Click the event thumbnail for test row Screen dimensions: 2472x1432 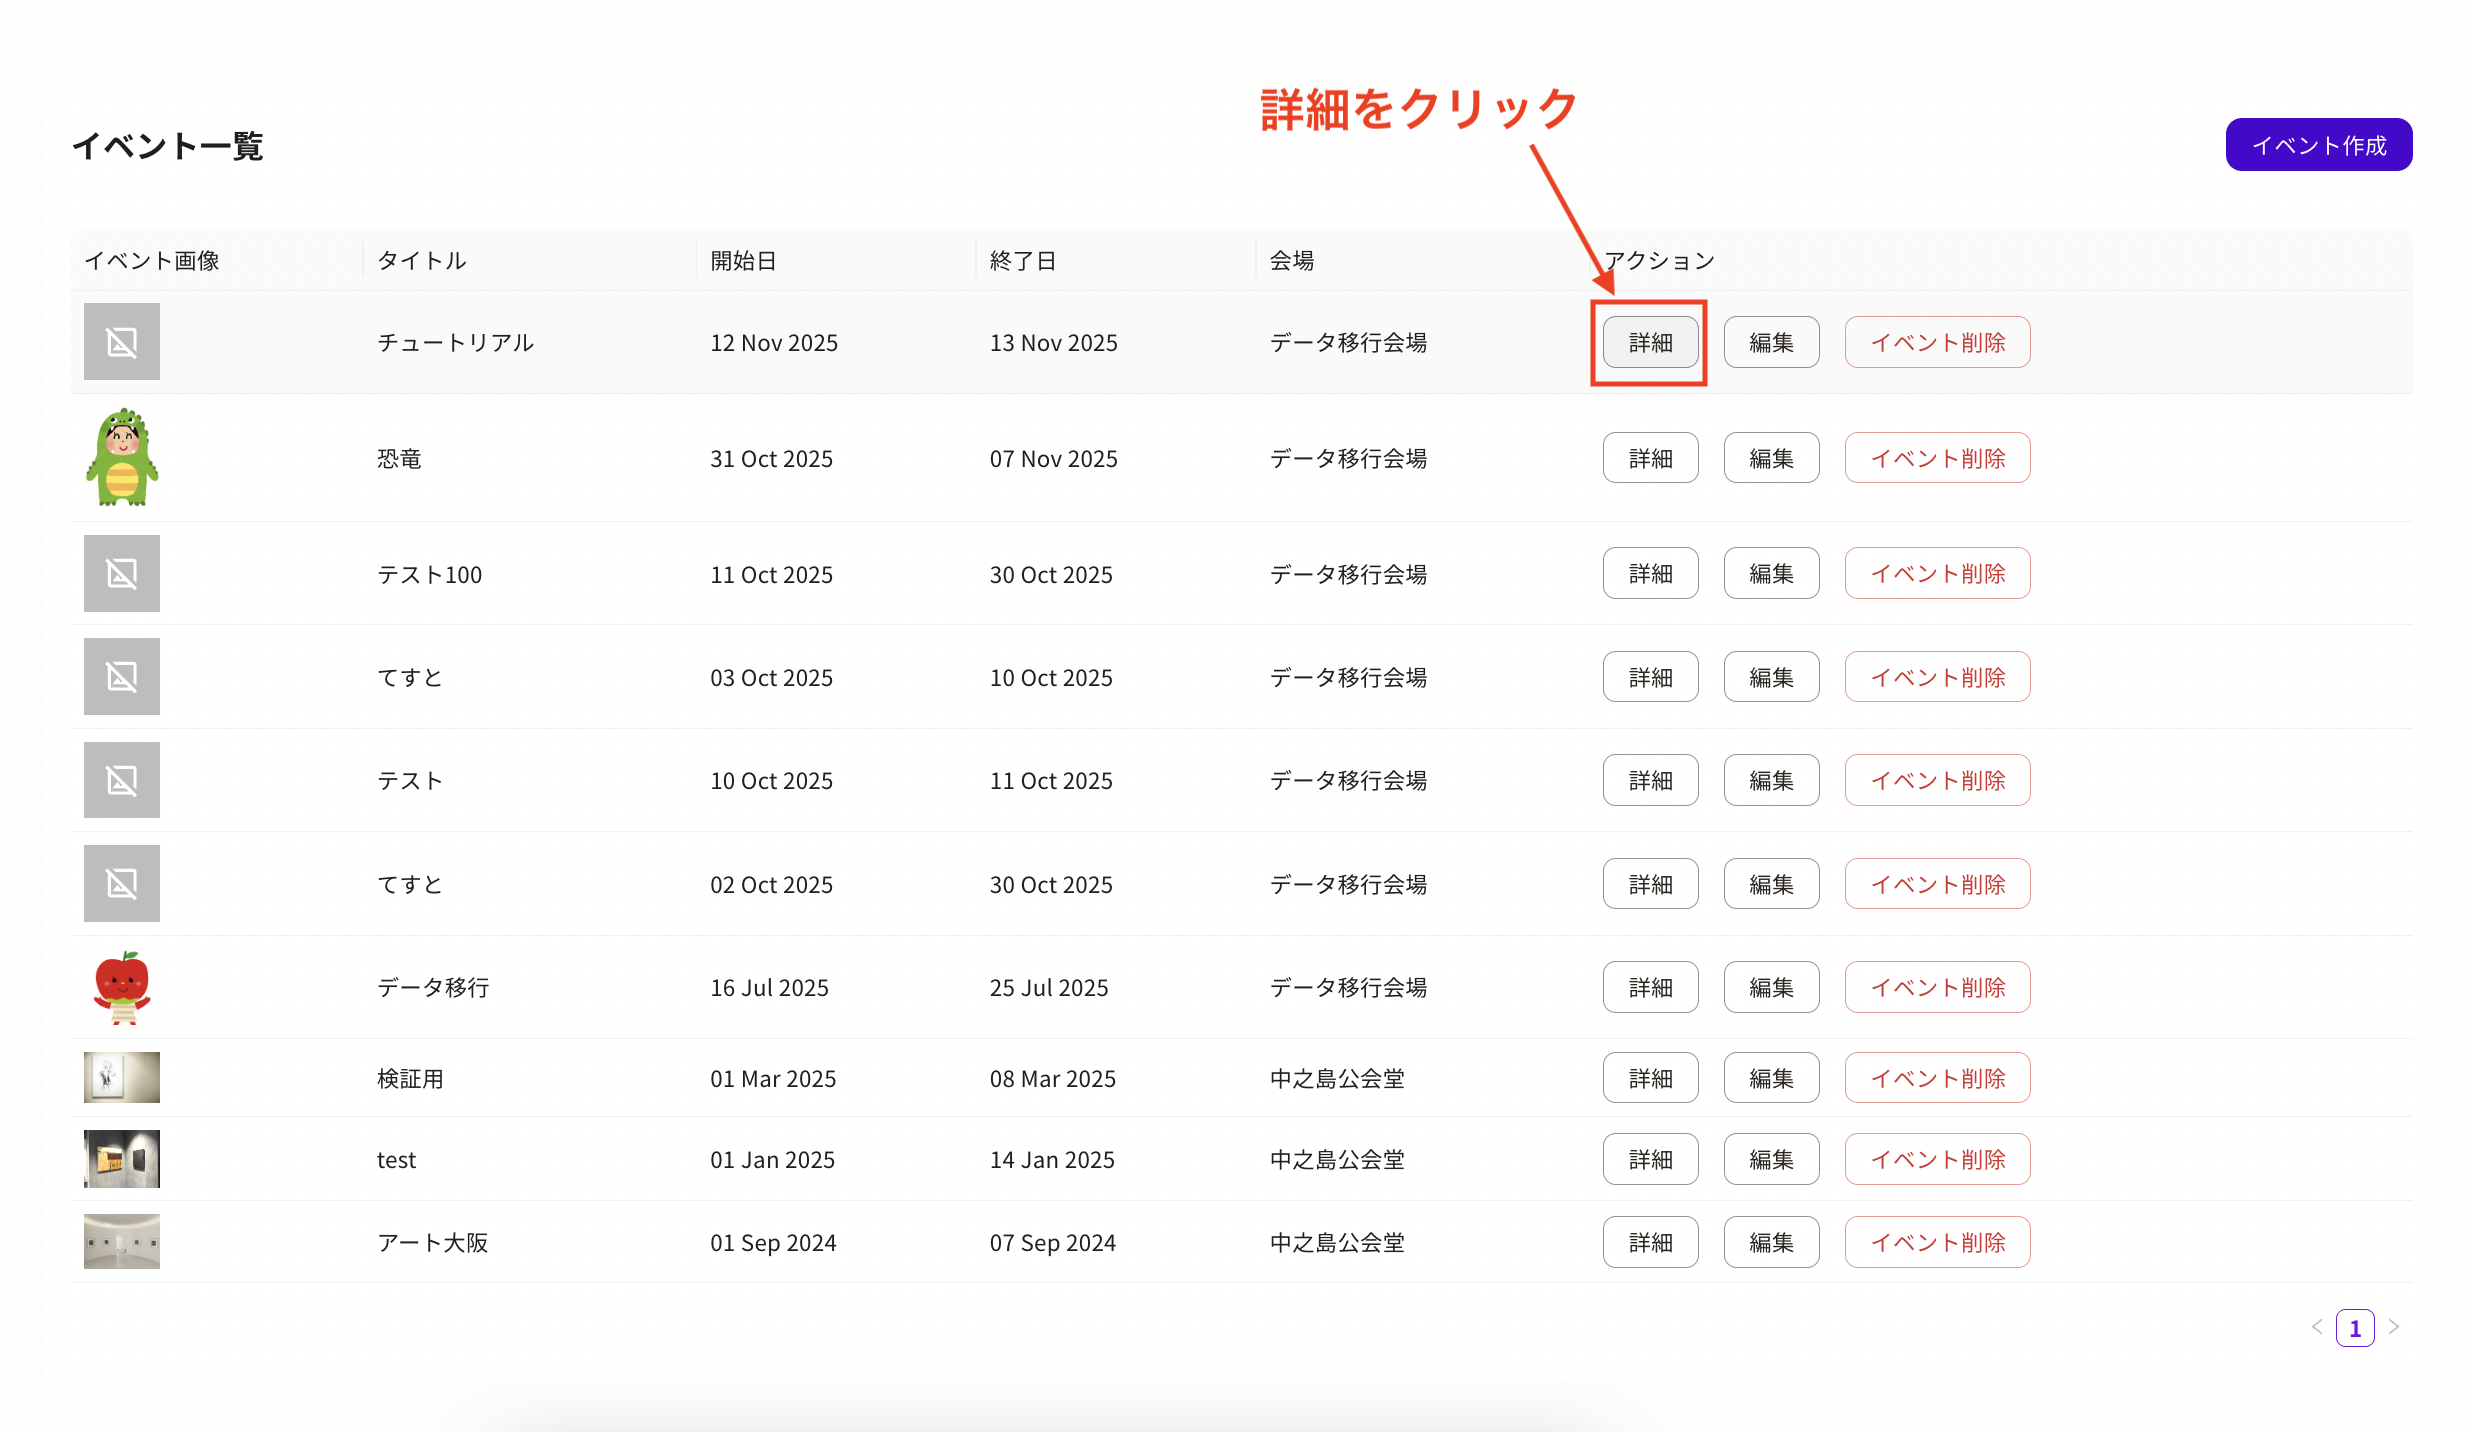[121, 1159]
